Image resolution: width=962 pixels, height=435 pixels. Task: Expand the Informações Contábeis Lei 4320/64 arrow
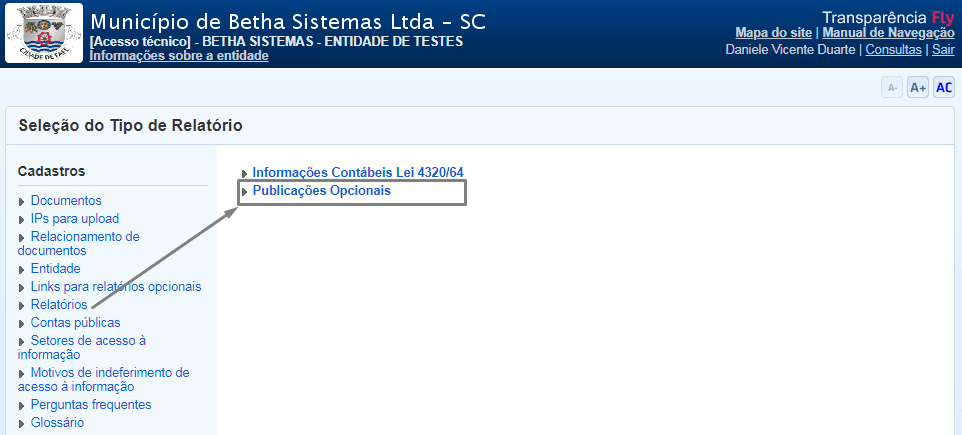point(245,174)
